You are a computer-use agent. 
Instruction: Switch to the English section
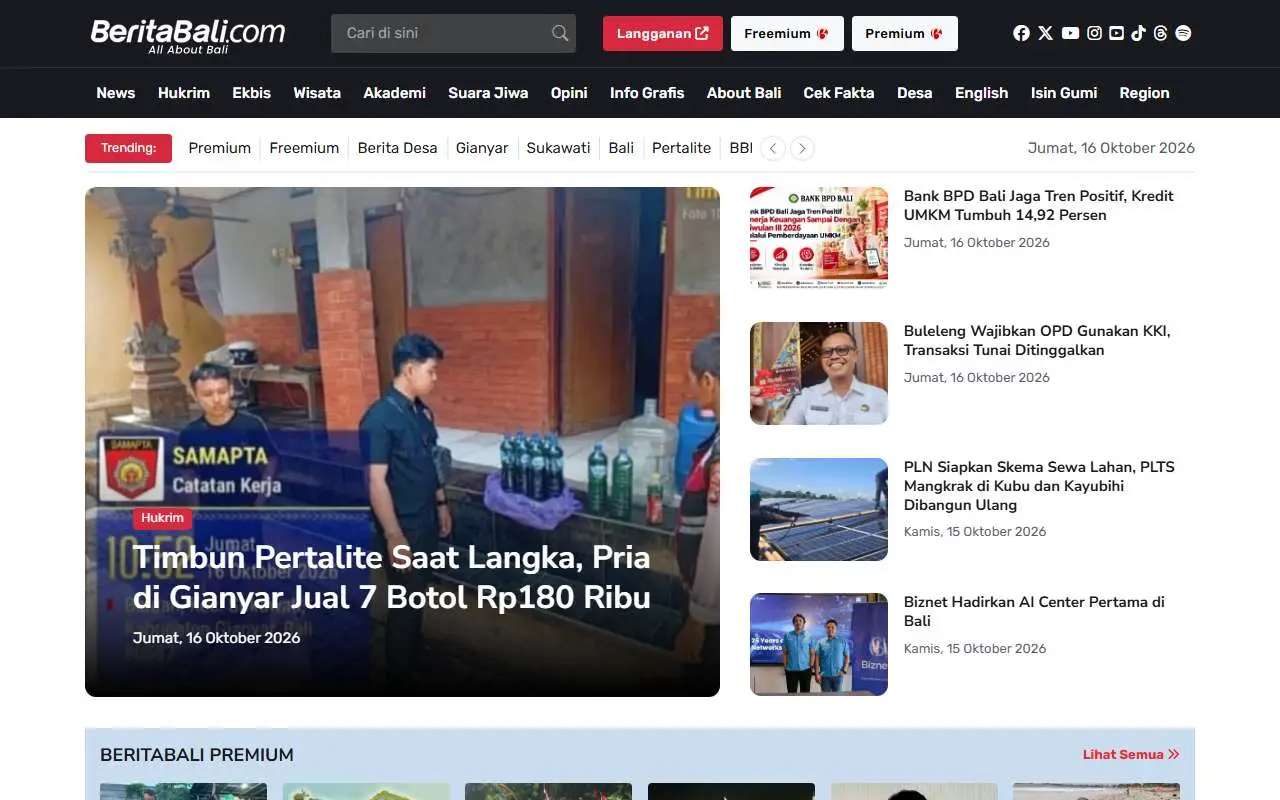coord(982,93)
